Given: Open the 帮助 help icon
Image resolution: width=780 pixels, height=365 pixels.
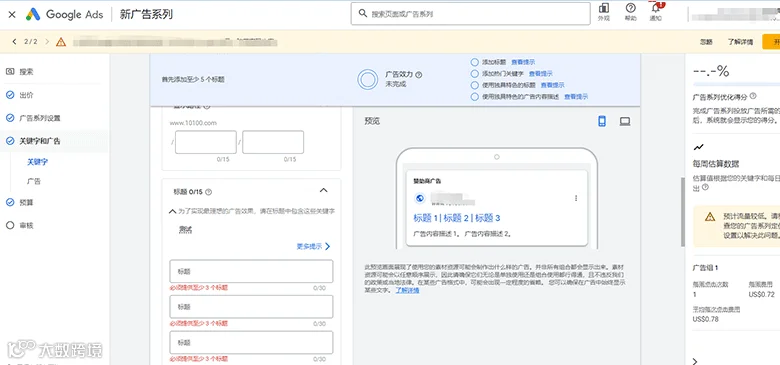Looking at the screenshot, I should point(630,8).
